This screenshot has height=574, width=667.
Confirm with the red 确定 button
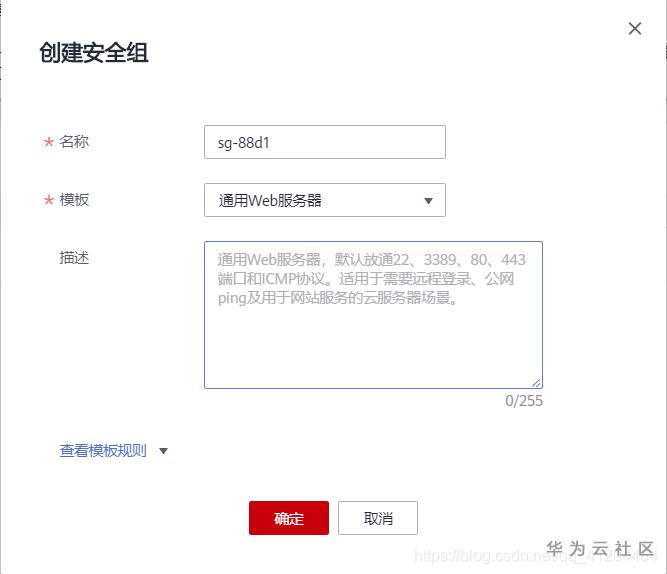click(289, 518)
